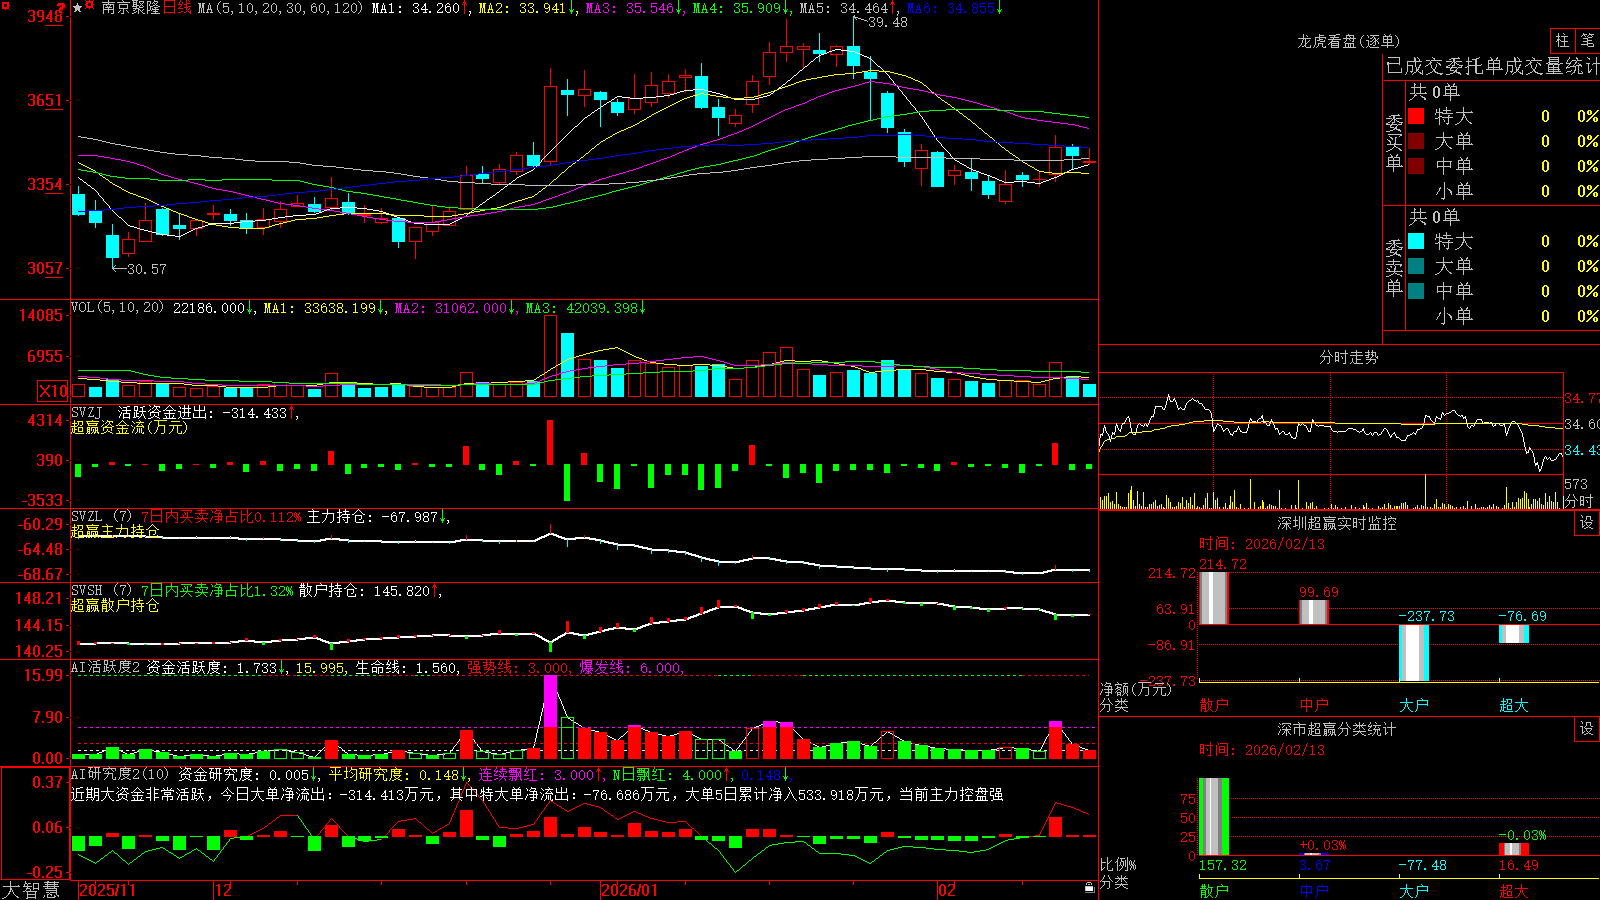The image size is (1600, 900).
Task: Click the teal 大单 sell-order swatch
Action: 1416,266
